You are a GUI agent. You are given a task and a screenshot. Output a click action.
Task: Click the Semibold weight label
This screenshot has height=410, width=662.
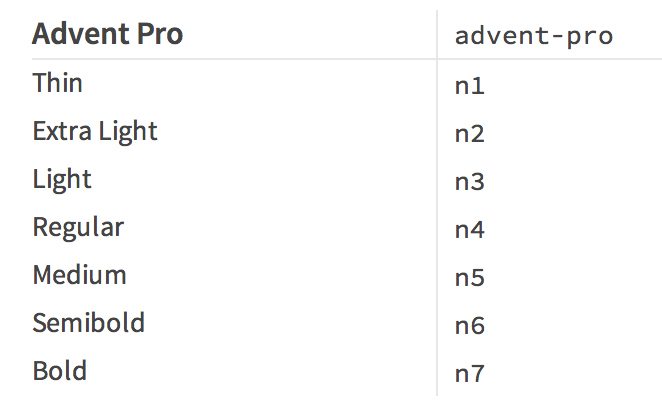click(x=89, y=323)
